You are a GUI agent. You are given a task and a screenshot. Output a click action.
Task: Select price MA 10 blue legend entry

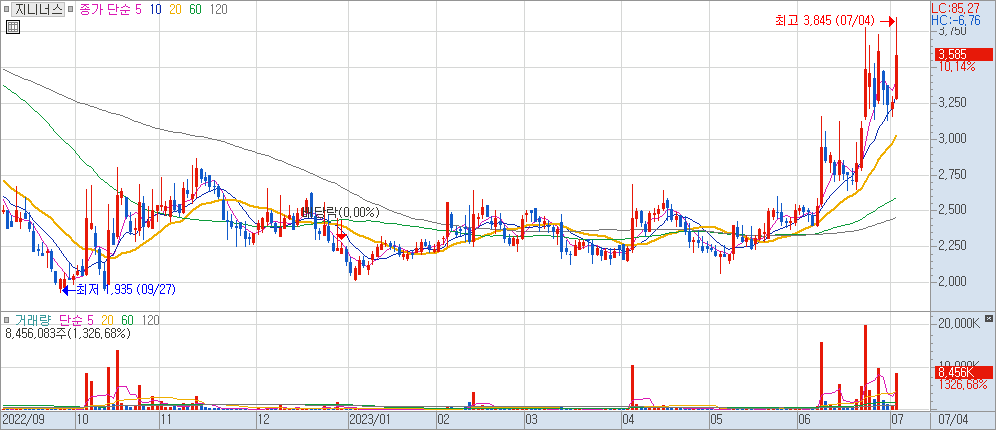point(156,10)
